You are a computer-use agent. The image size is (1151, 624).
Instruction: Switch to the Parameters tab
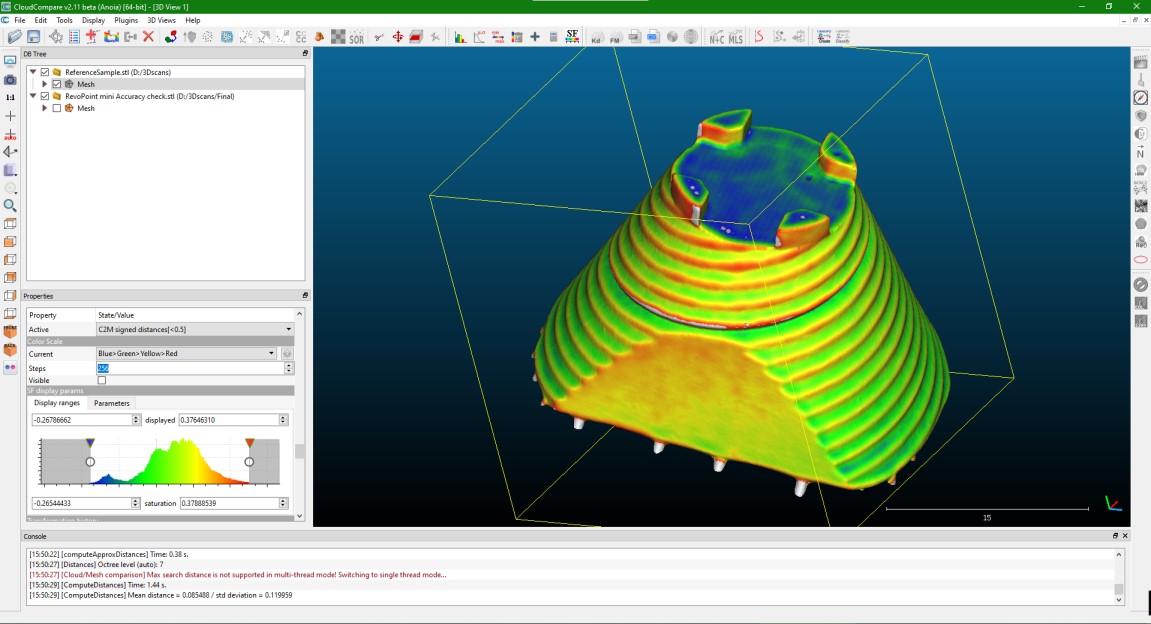(x=111, y=403)
